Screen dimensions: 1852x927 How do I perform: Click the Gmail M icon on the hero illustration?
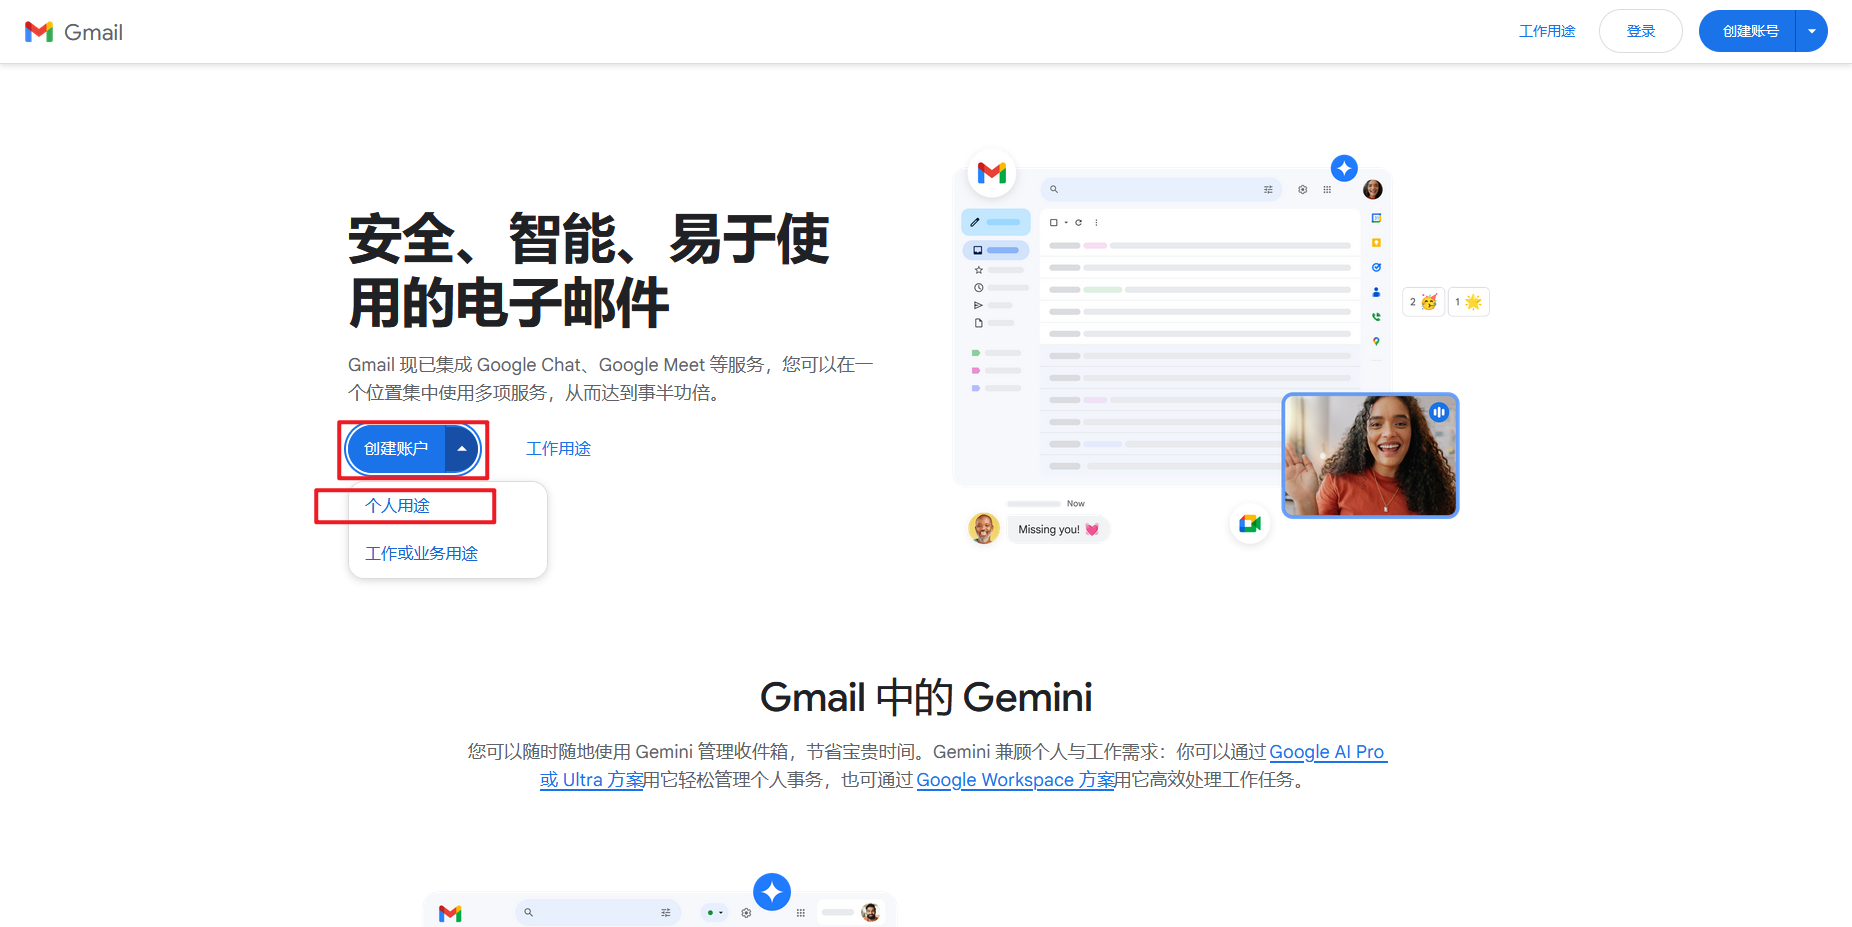click(991, 173)
